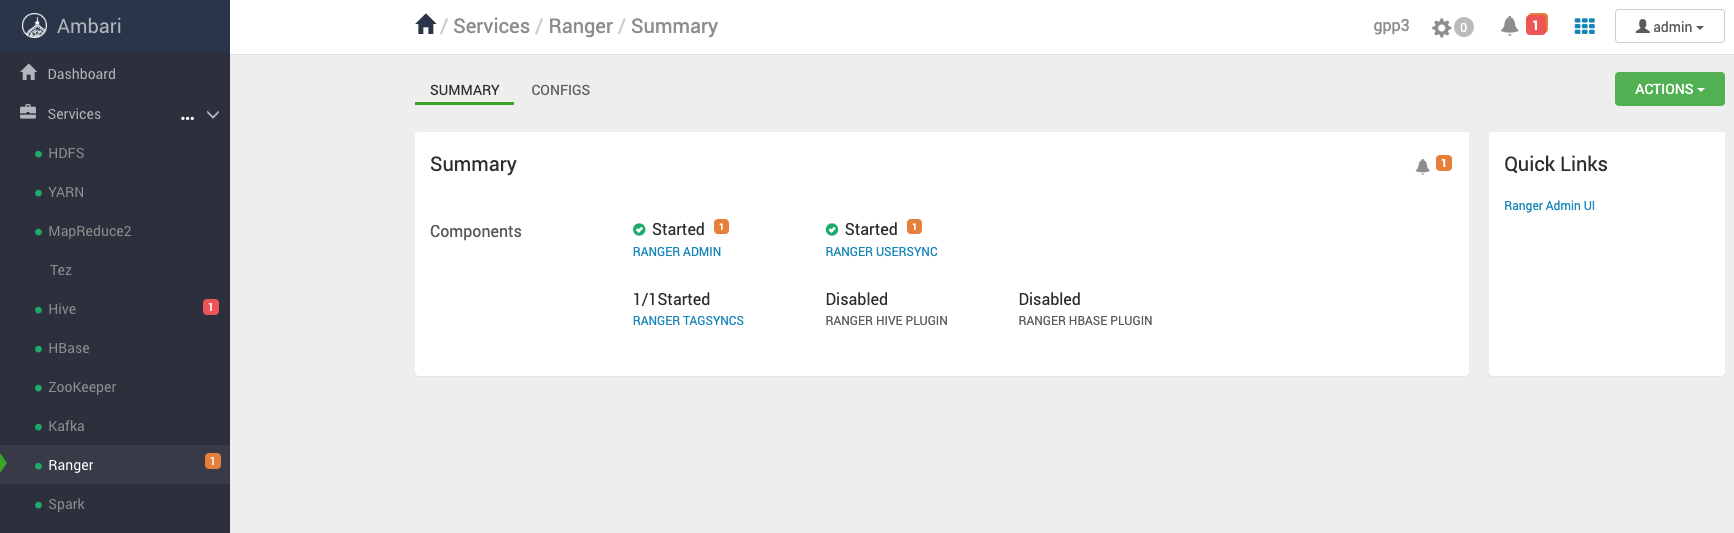Switch to the CONFIGS tab
This screenshot has height=533, width=1734.
point(561,90)
